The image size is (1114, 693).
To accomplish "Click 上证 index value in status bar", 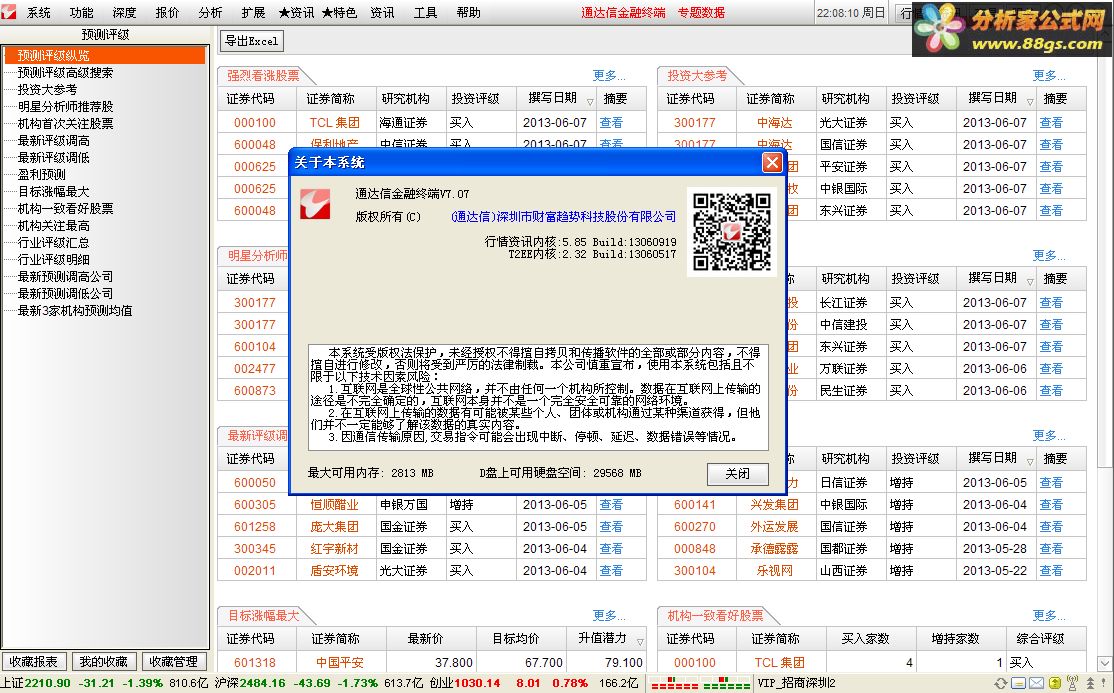I will (48, 684).
